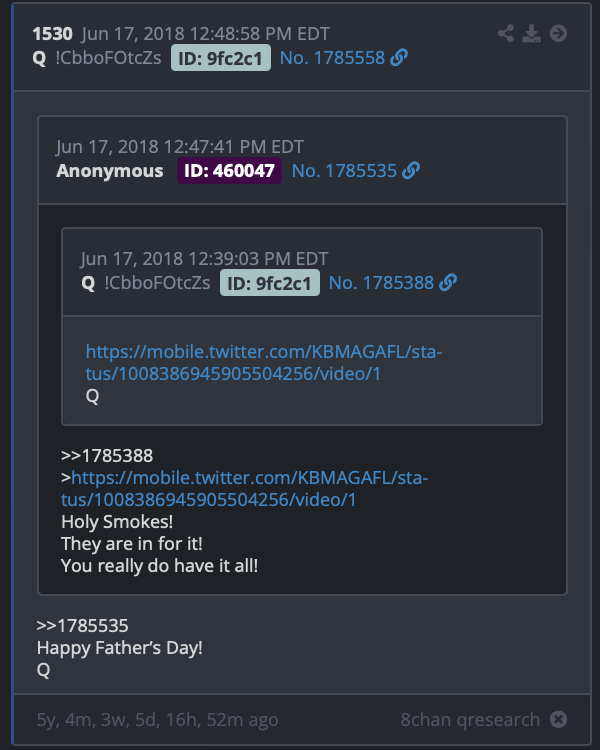Click the >>1785388 reply reference

coord(107,455)
